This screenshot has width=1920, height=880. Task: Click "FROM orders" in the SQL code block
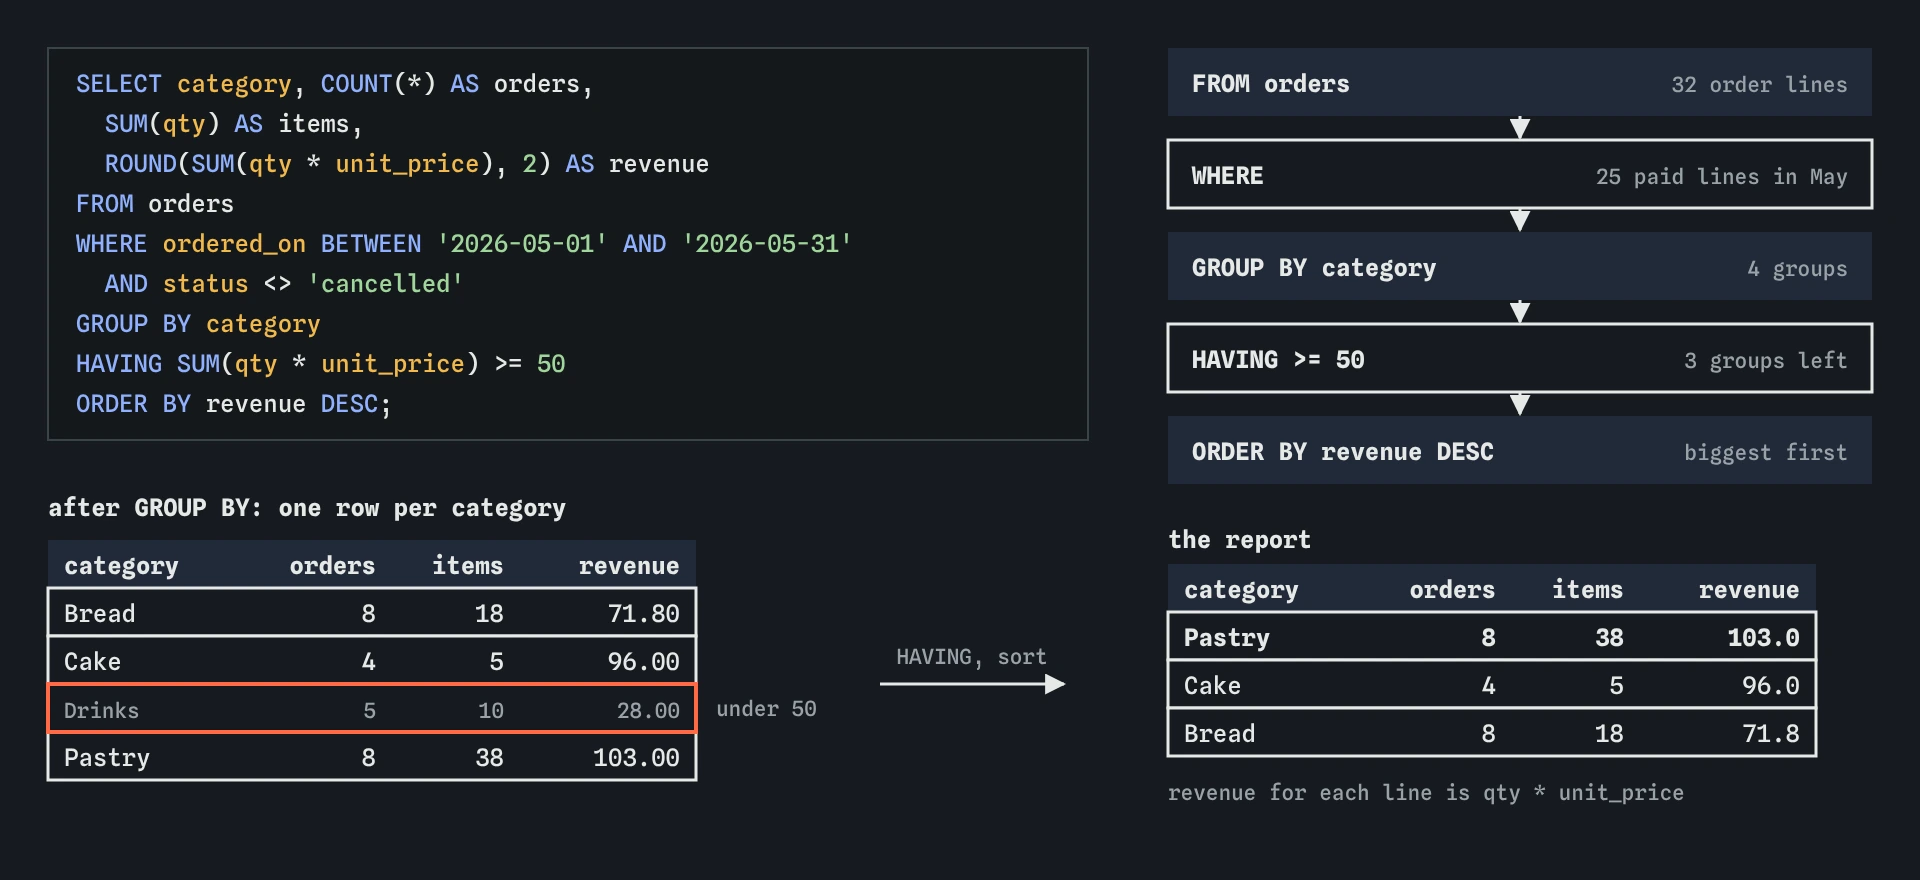click(x=155, y=204)
